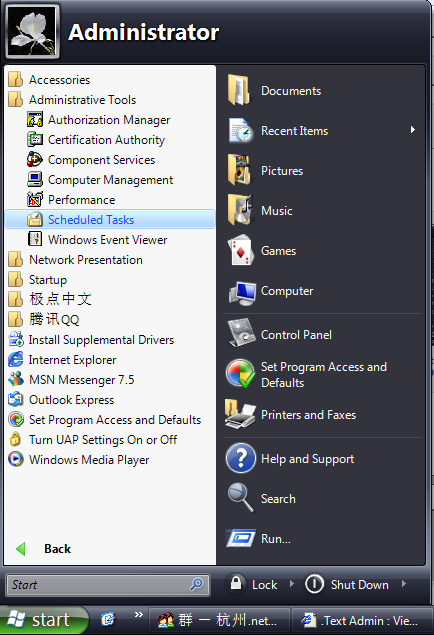Open the Lock options arrow
This screenshot has width=434, height=635.
[291, 584]
